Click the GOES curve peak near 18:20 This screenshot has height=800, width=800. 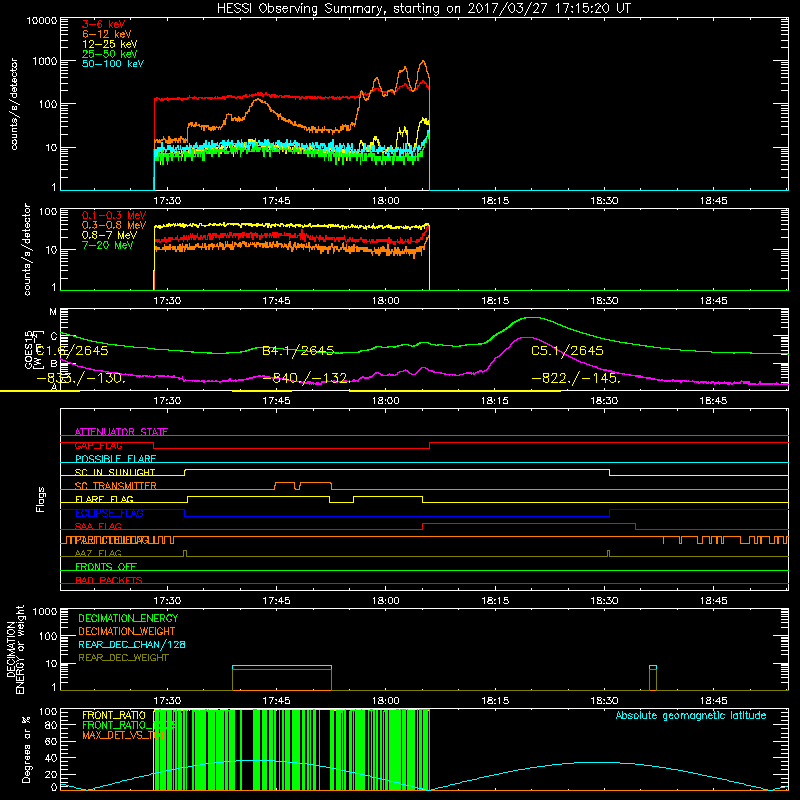[532, 318]
